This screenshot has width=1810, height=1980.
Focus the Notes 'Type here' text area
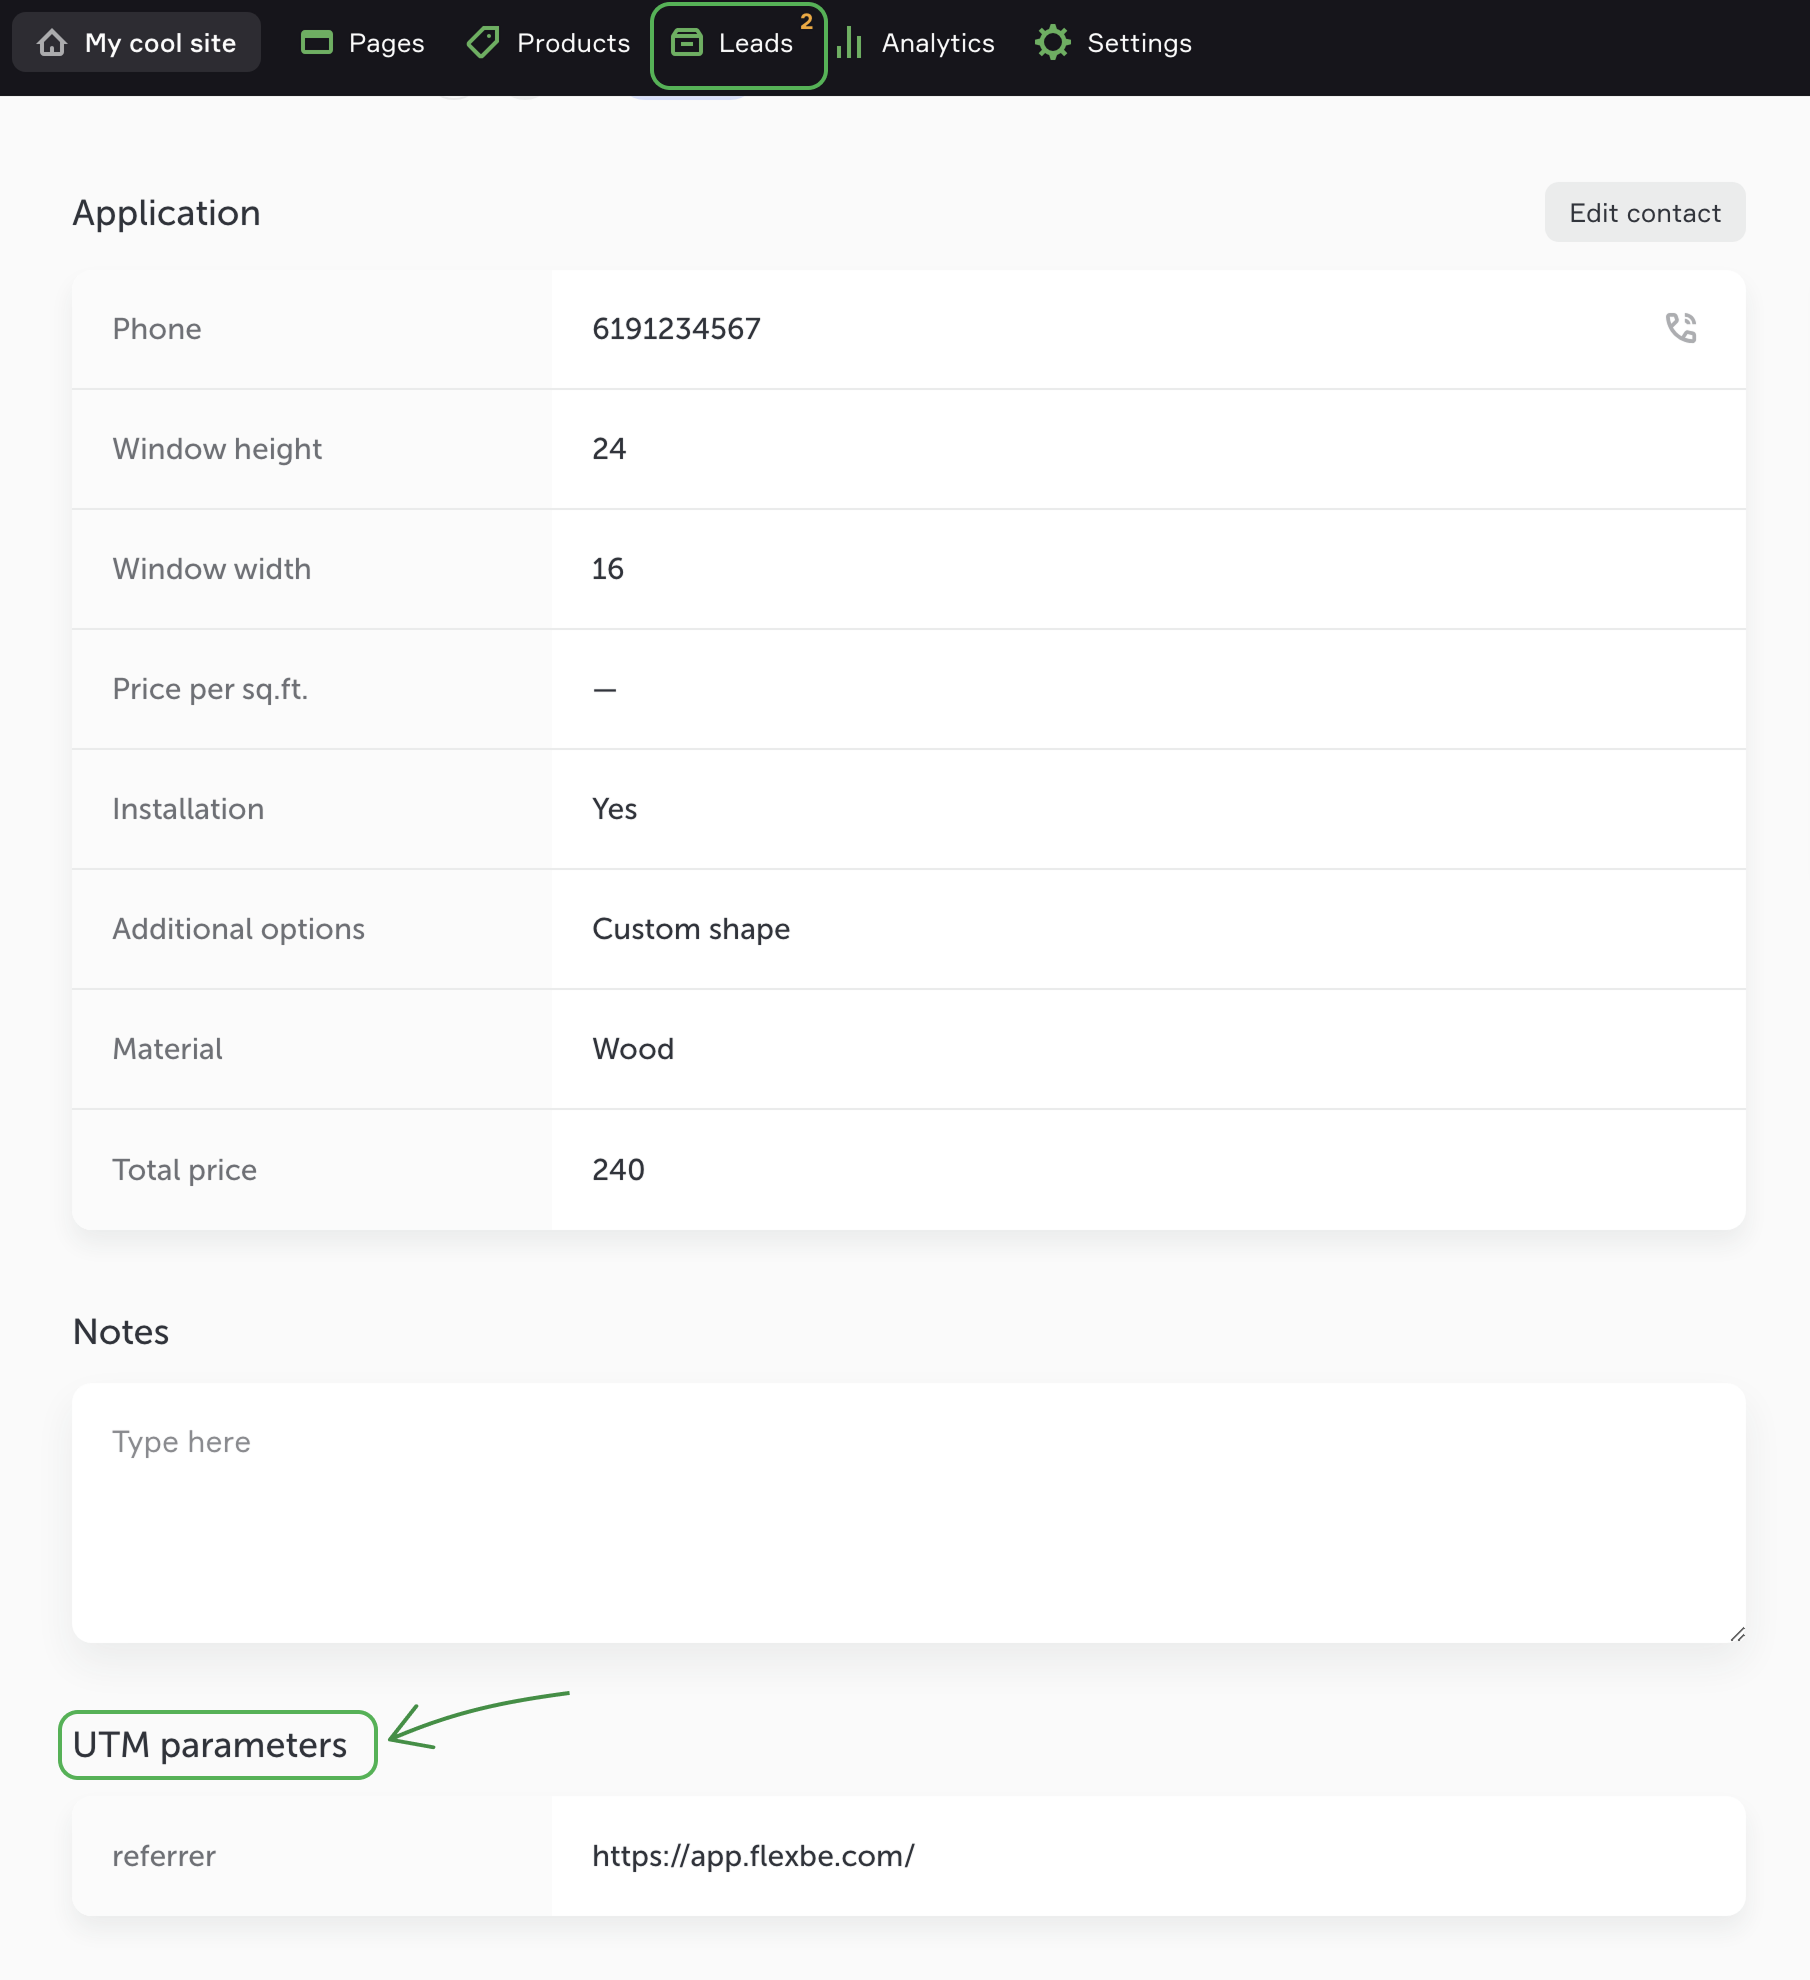[908, 1512]
